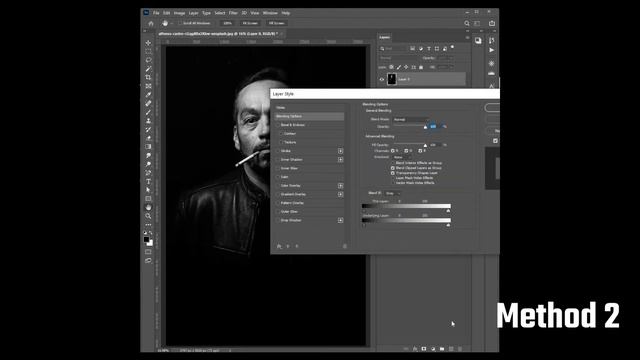The image size is (640, 360).
Task: Select the Zoom magnifier tool
Action: 148,216
